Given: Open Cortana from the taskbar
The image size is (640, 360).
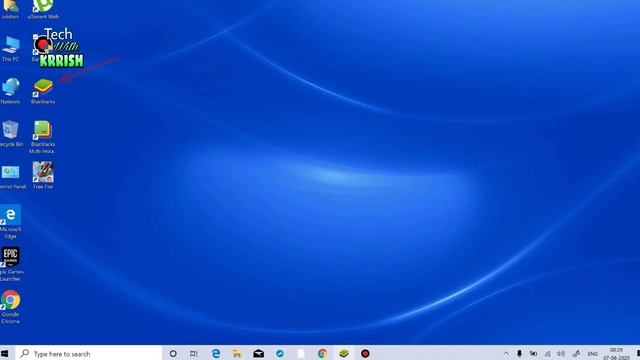Looking at the screenshot, I should tap(173, 353).
